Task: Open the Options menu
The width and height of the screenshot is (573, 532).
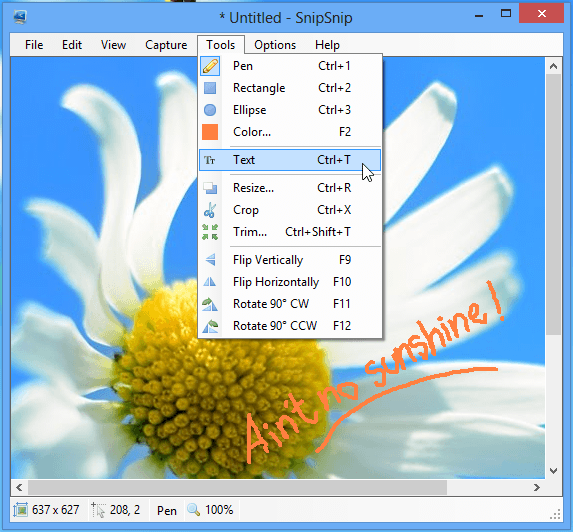Action: pos(275,45)
